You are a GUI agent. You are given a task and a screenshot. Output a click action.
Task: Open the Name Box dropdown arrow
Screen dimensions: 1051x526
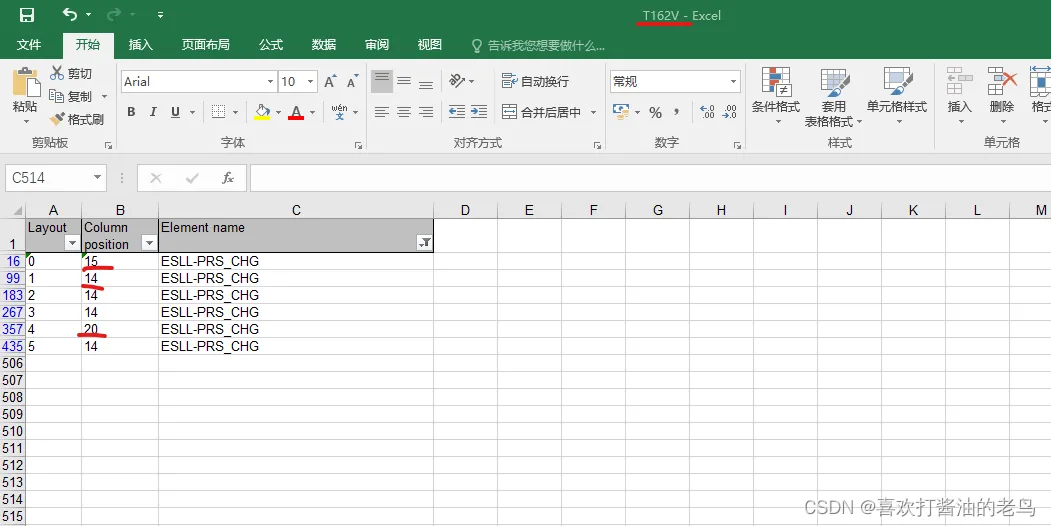97,178
